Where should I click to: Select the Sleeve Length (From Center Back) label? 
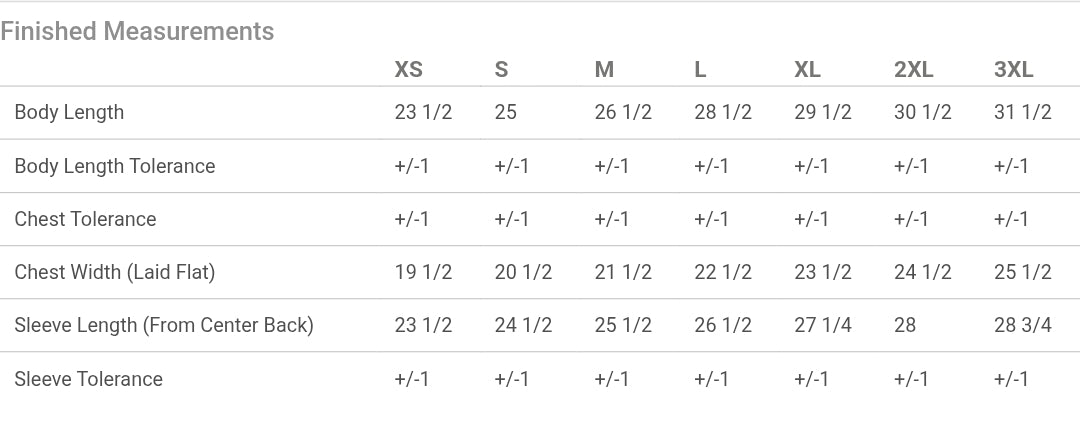(x=164, y=325)
